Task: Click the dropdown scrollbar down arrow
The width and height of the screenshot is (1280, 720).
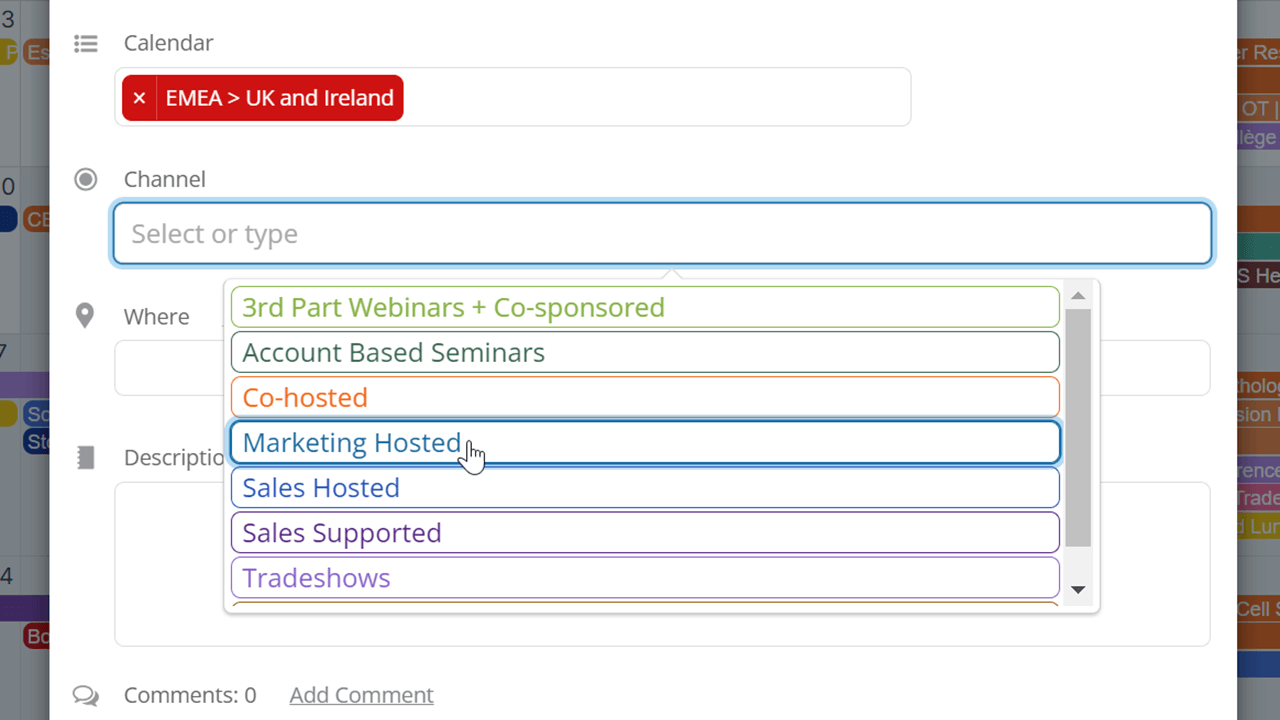Action: (x=1078, y=590)
